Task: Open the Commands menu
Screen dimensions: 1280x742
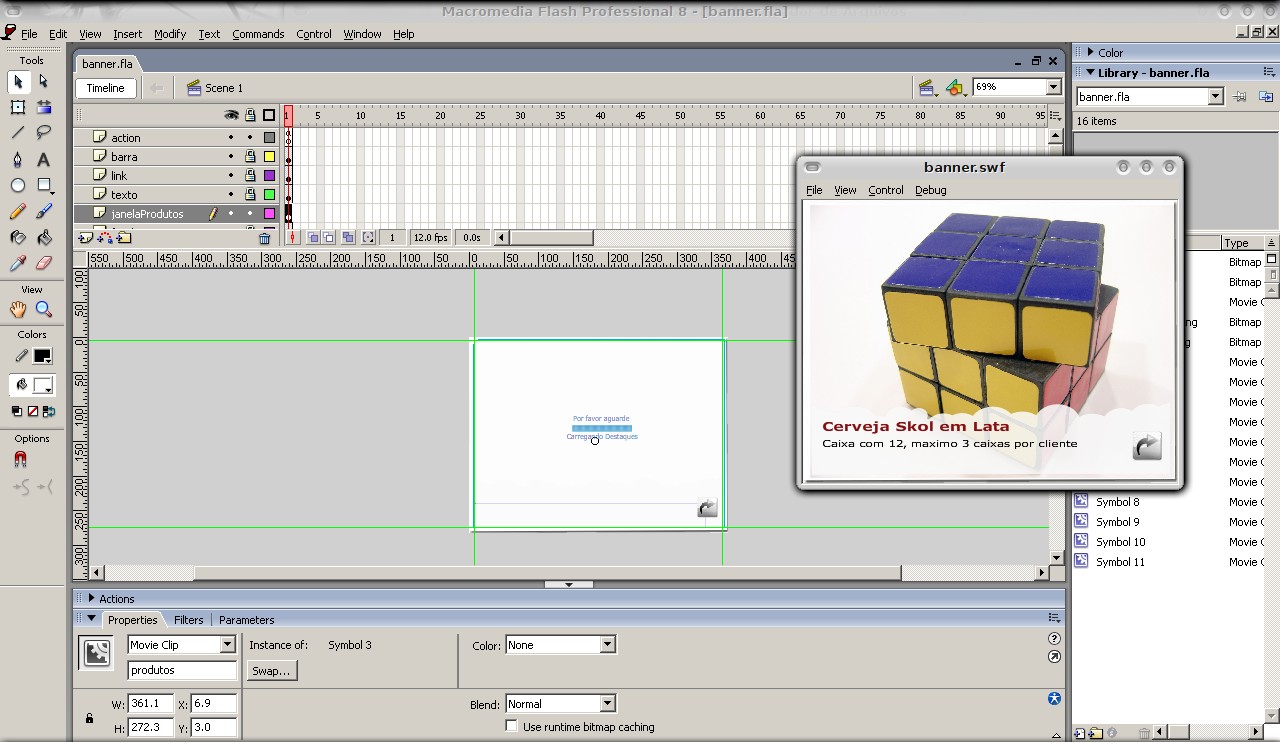Action: point(258,34)
